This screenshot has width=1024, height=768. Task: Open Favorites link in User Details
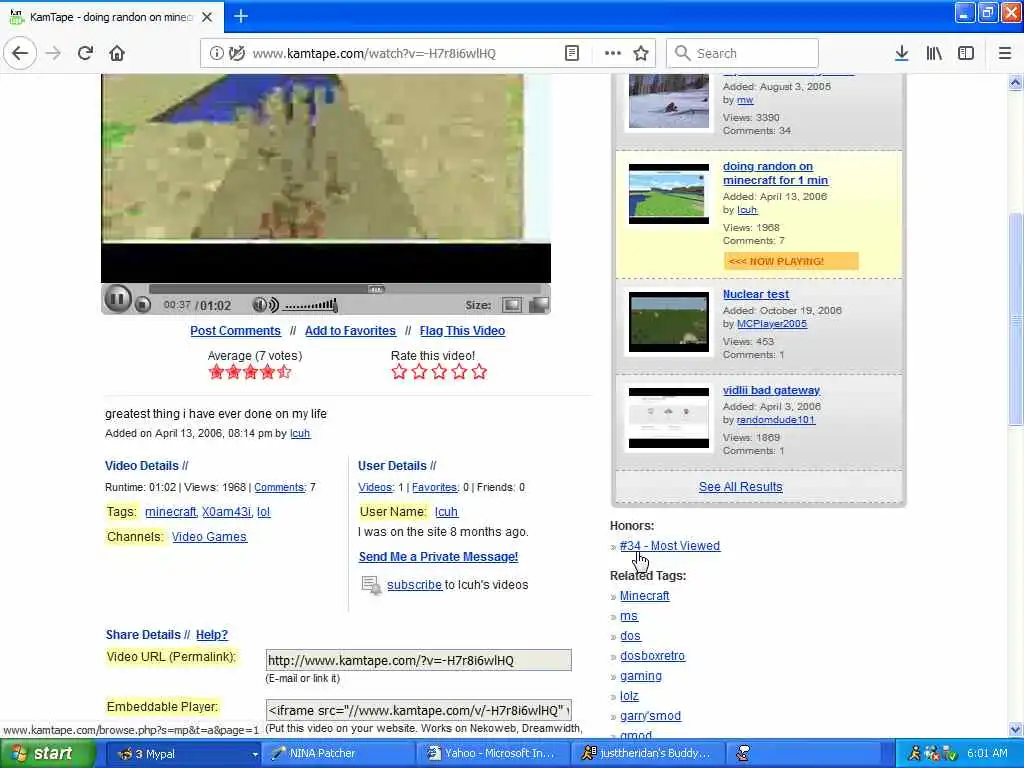click(435, 488)
